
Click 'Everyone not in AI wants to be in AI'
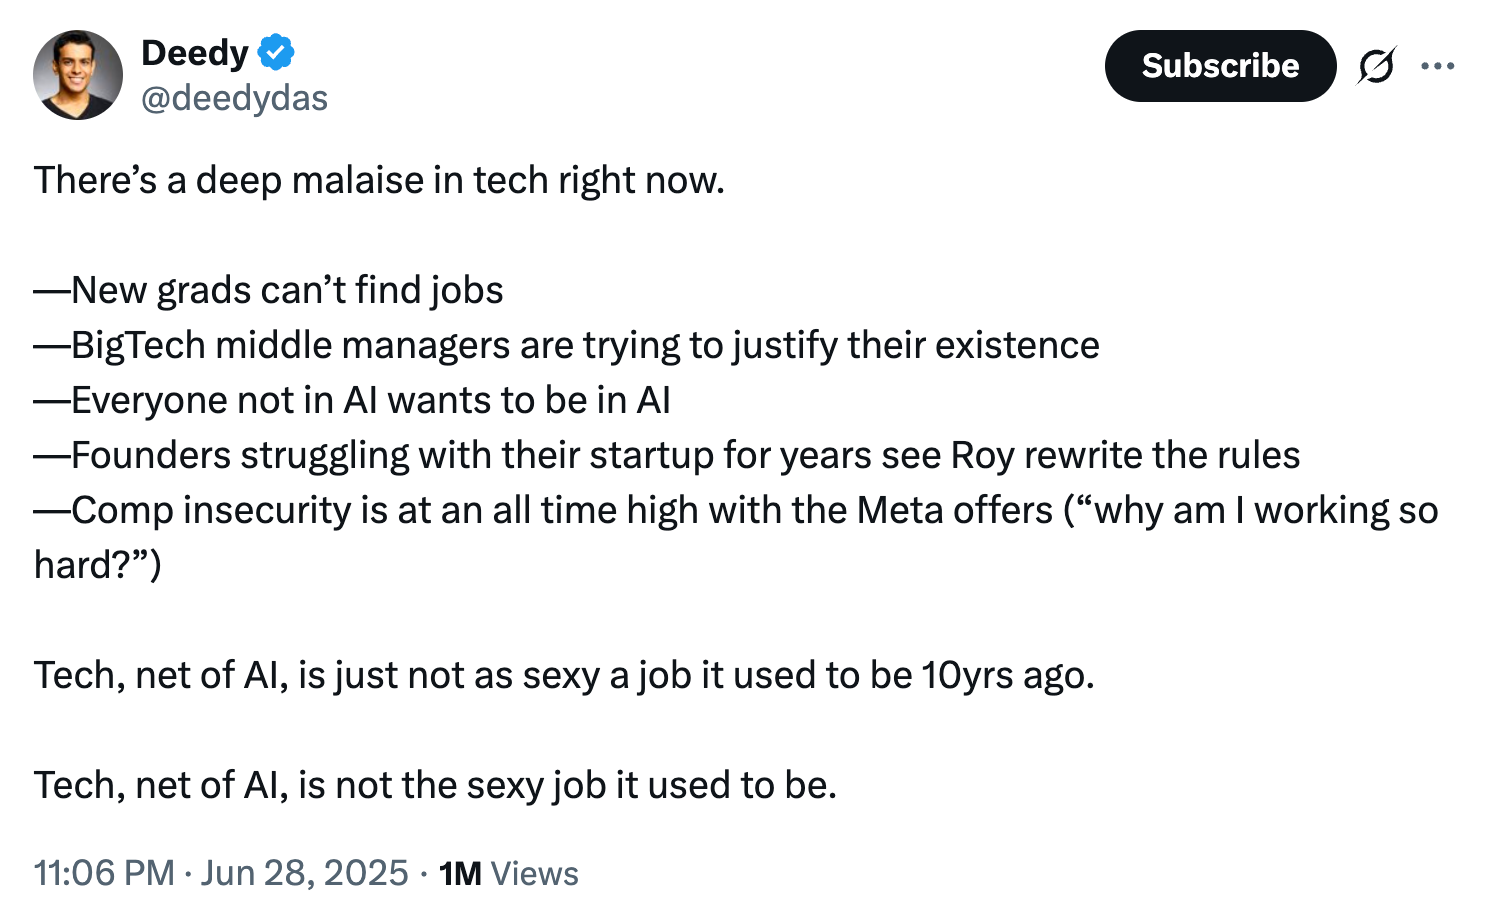tap(352, 400)
